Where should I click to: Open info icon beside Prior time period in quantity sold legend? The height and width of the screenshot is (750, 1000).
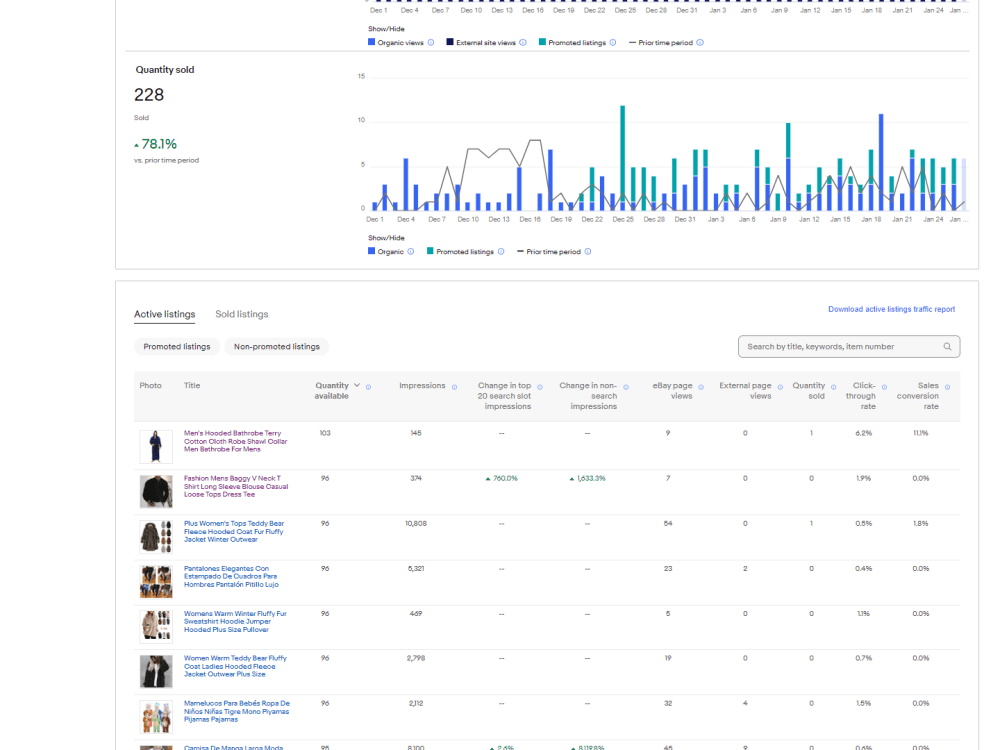588,252
